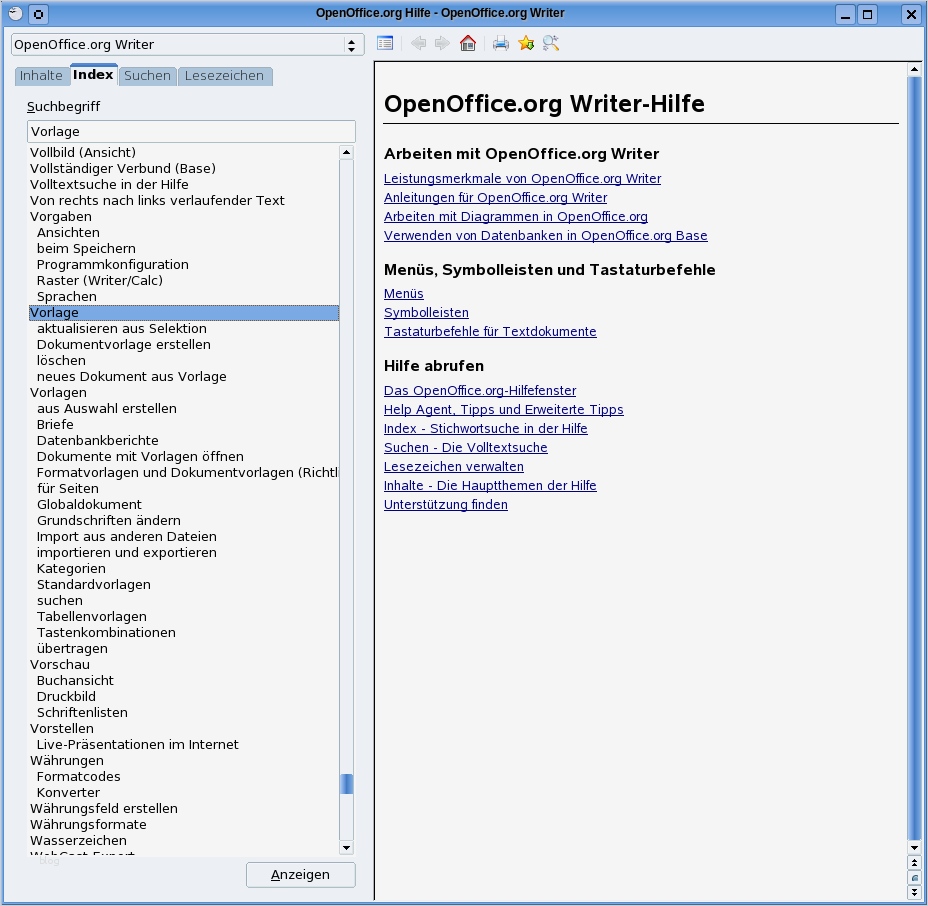
Task: Open find on this page via the magnifier icon
Action: point(551,43)
